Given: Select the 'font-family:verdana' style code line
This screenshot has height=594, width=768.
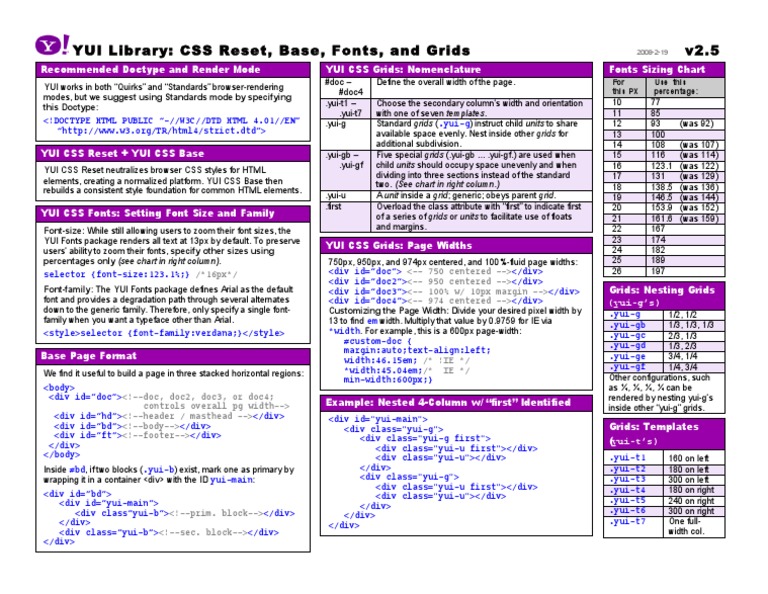Looking at the screenshot, I should [x=164, y=333].
